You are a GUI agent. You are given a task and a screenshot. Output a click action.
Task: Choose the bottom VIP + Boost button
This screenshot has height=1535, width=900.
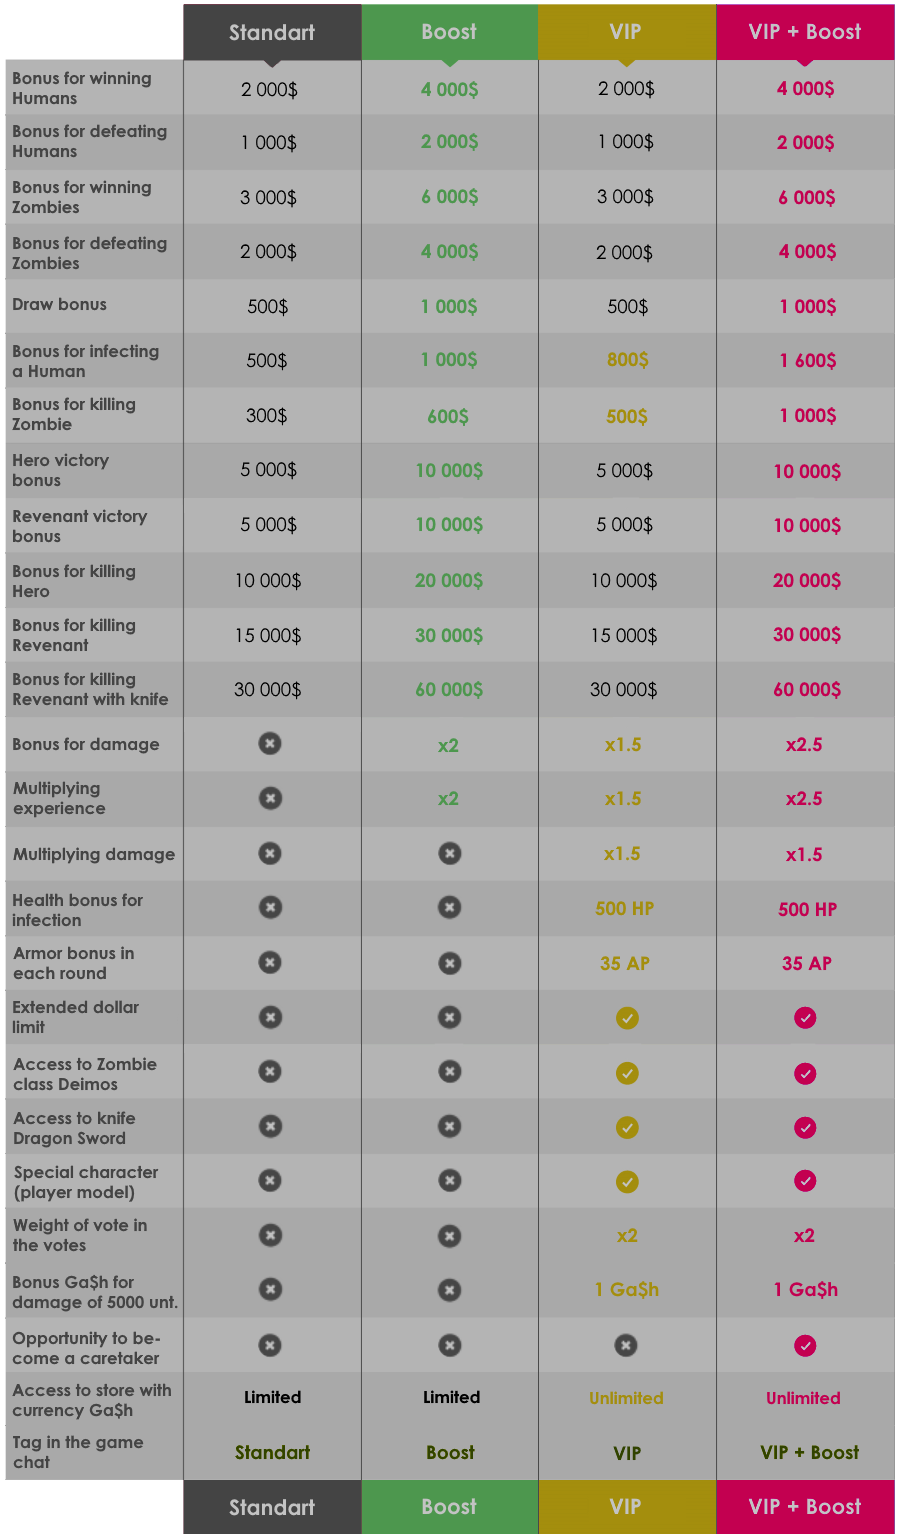805,1507
